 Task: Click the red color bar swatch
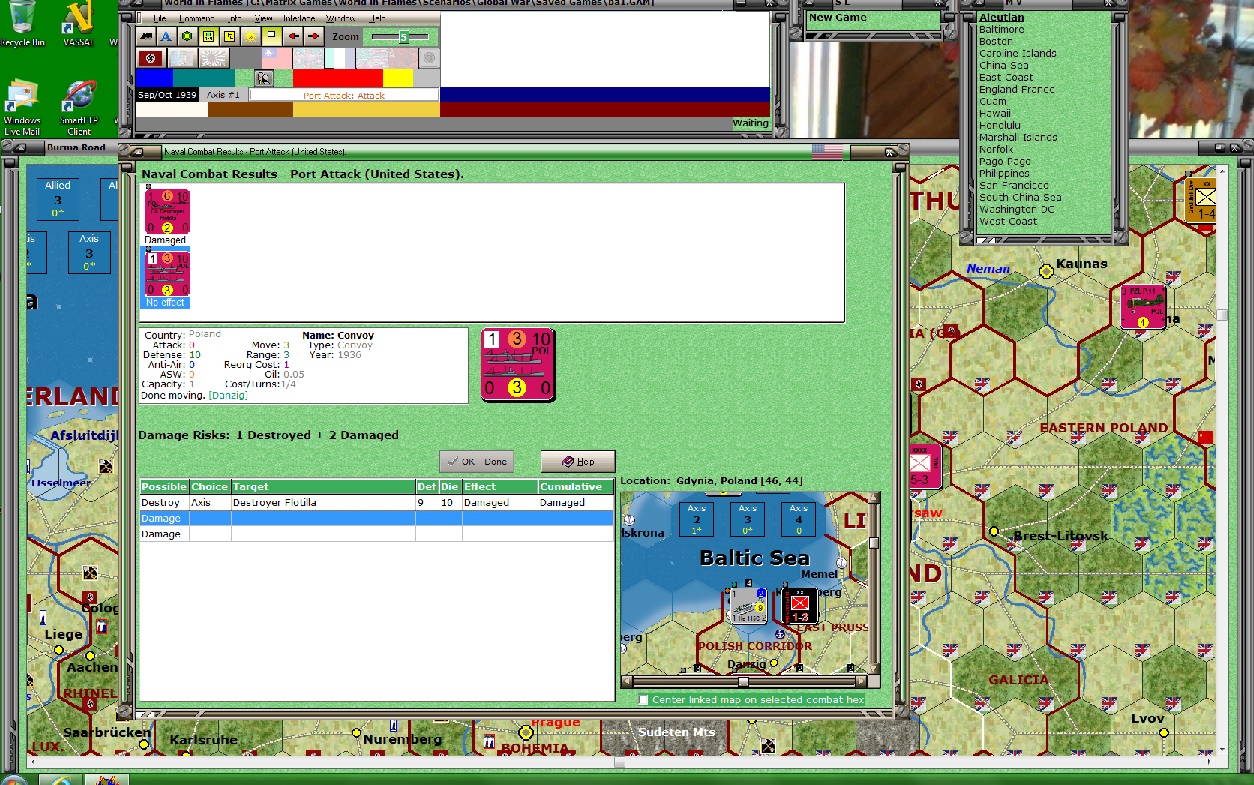pos(337,77)
